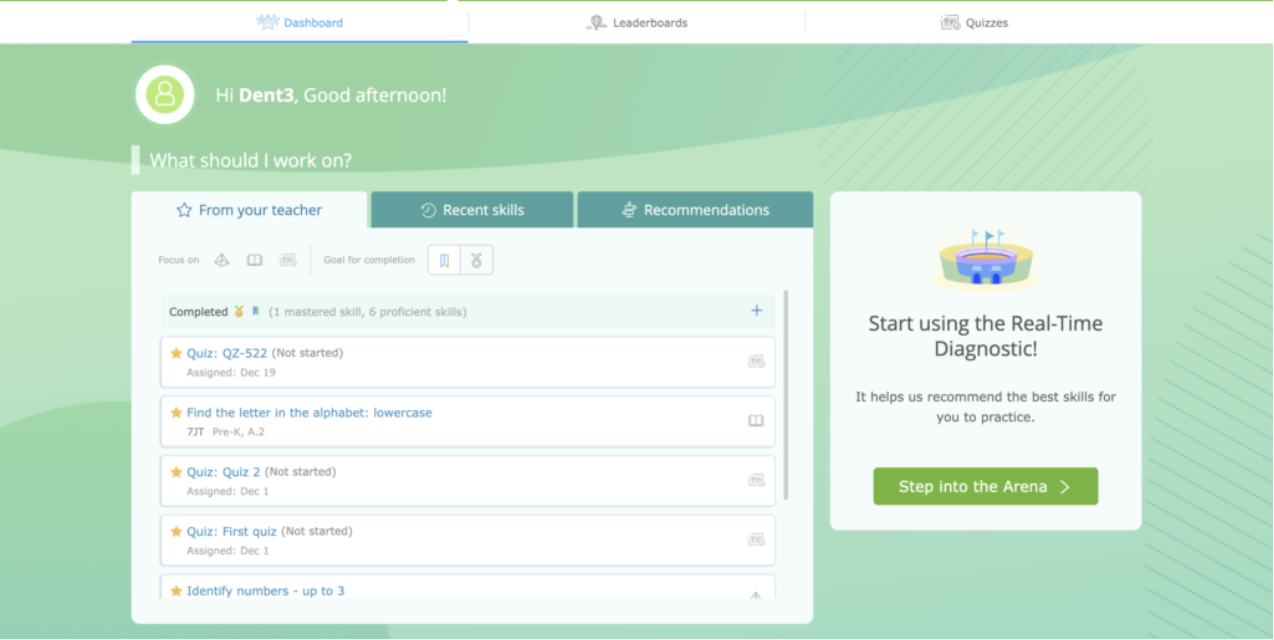Switch to Recommendations tab

tap(695, 210)
